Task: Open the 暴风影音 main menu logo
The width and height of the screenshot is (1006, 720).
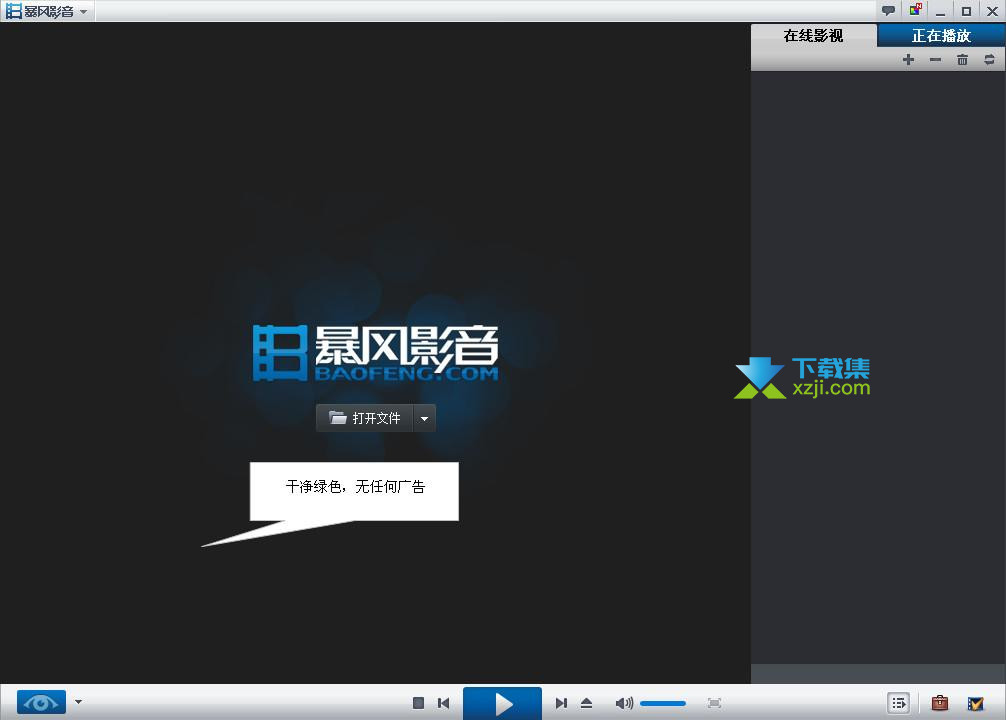Action: (x=46, y=11)
